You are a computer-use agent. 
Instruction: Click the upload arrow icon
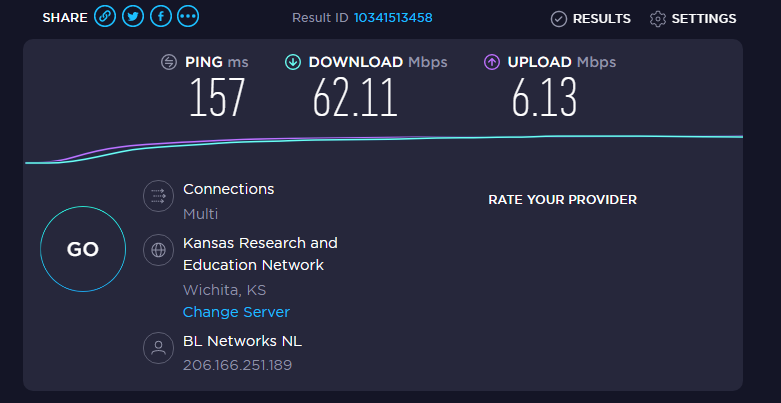(492, 62)
